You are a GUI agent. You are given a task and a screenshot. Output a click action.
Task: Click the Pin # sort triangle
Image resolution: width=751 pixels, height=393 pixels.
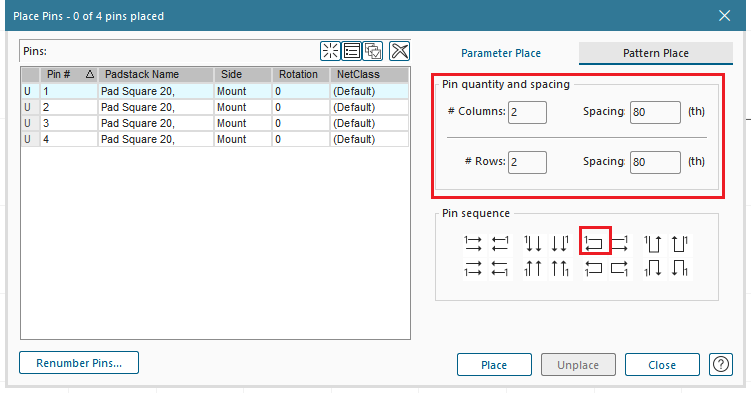pyautogui.click(x=90, y=74)
